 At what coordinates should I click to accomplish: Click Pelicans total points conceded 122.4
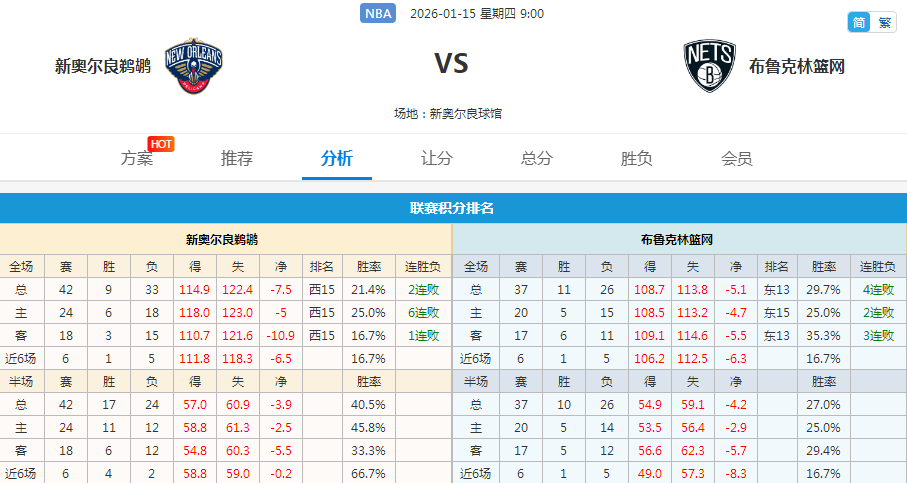(238, 289)
